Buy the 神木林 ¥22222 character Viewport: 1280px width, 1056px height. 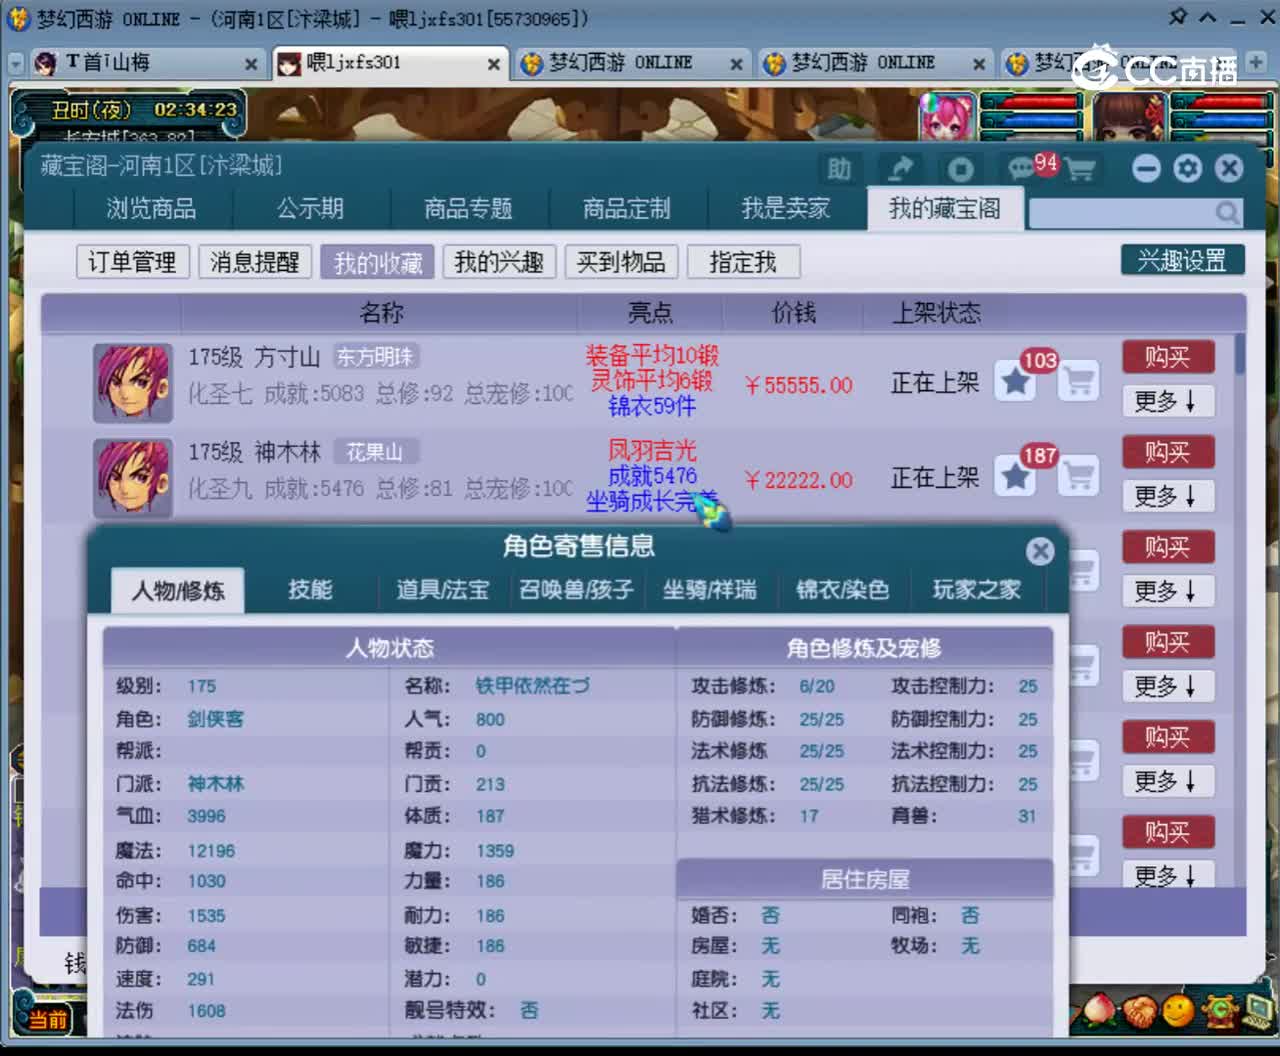pos(1168,452)
